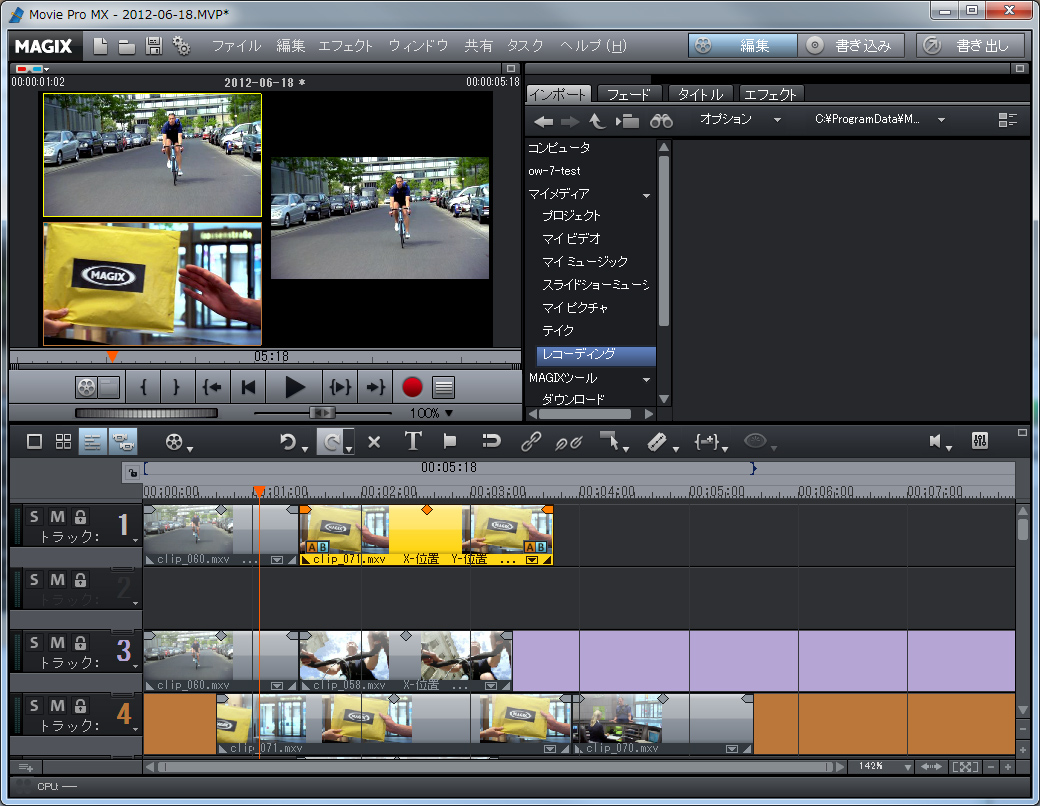The width and height of the screenshot is (1040, 806).
Task: Open the ウィンドウ menu
Action: pos(419,46)
